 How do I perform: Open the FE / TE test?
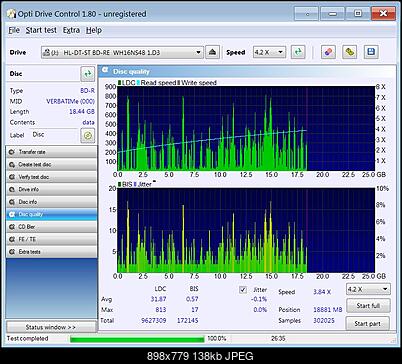click(x=52, y=239)
